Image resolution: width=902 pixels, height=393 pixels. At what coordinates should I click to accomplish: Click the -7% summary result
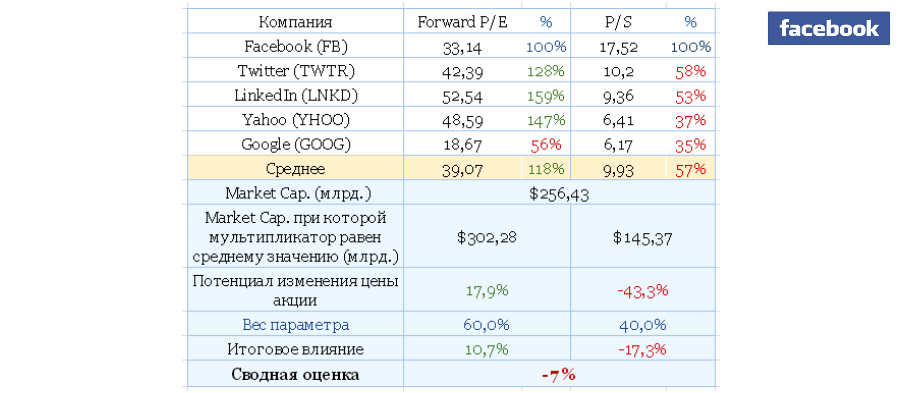point(559,375)
